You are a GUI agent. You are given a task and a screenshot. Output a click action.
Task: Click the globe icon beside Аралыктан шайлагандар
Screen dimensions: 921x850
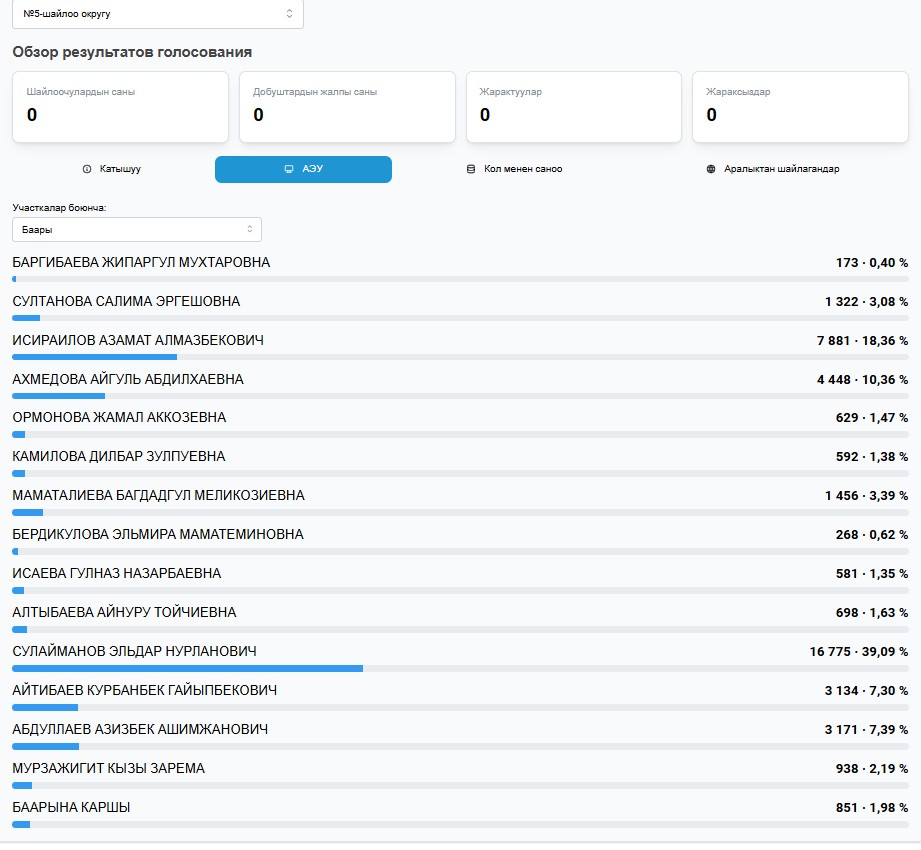711,169
